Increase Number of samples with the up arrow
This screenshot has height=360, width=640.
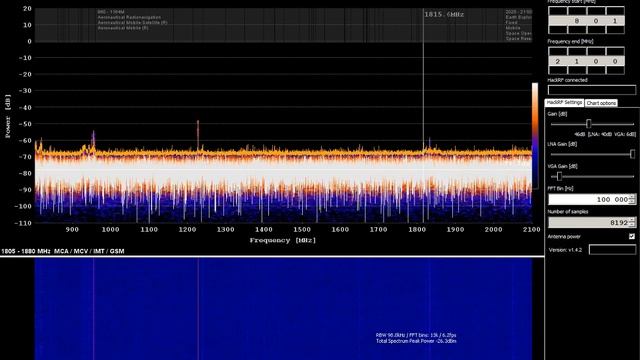click(x=632, y=220)
